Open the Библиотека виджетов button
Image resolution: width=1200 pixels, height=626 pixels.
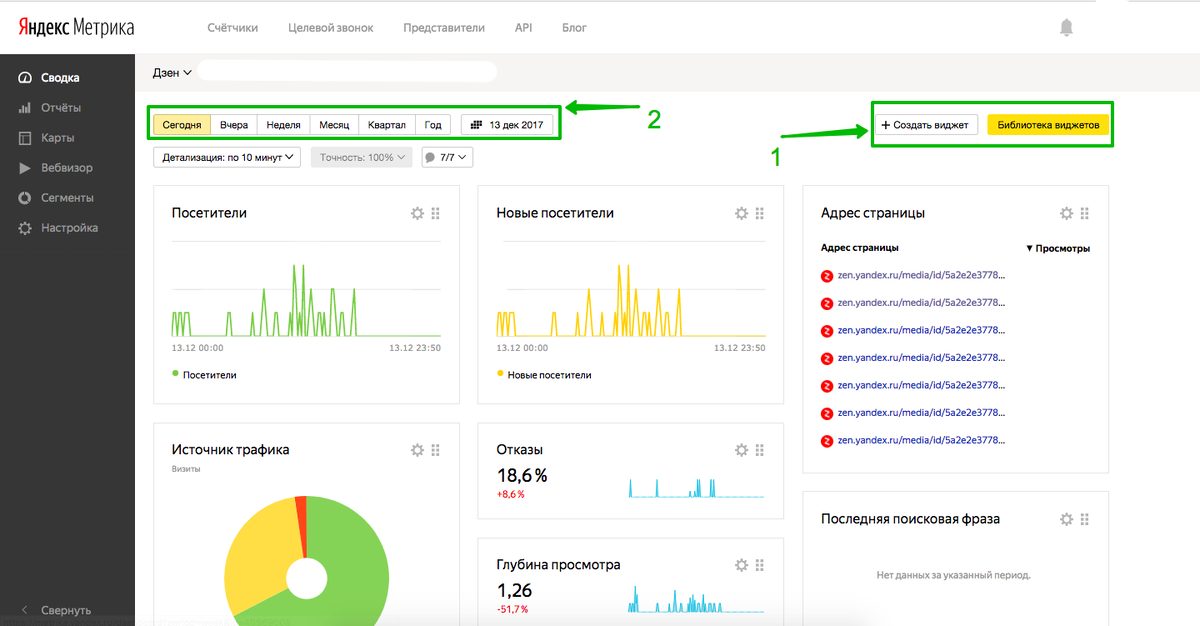(1048, 125)
